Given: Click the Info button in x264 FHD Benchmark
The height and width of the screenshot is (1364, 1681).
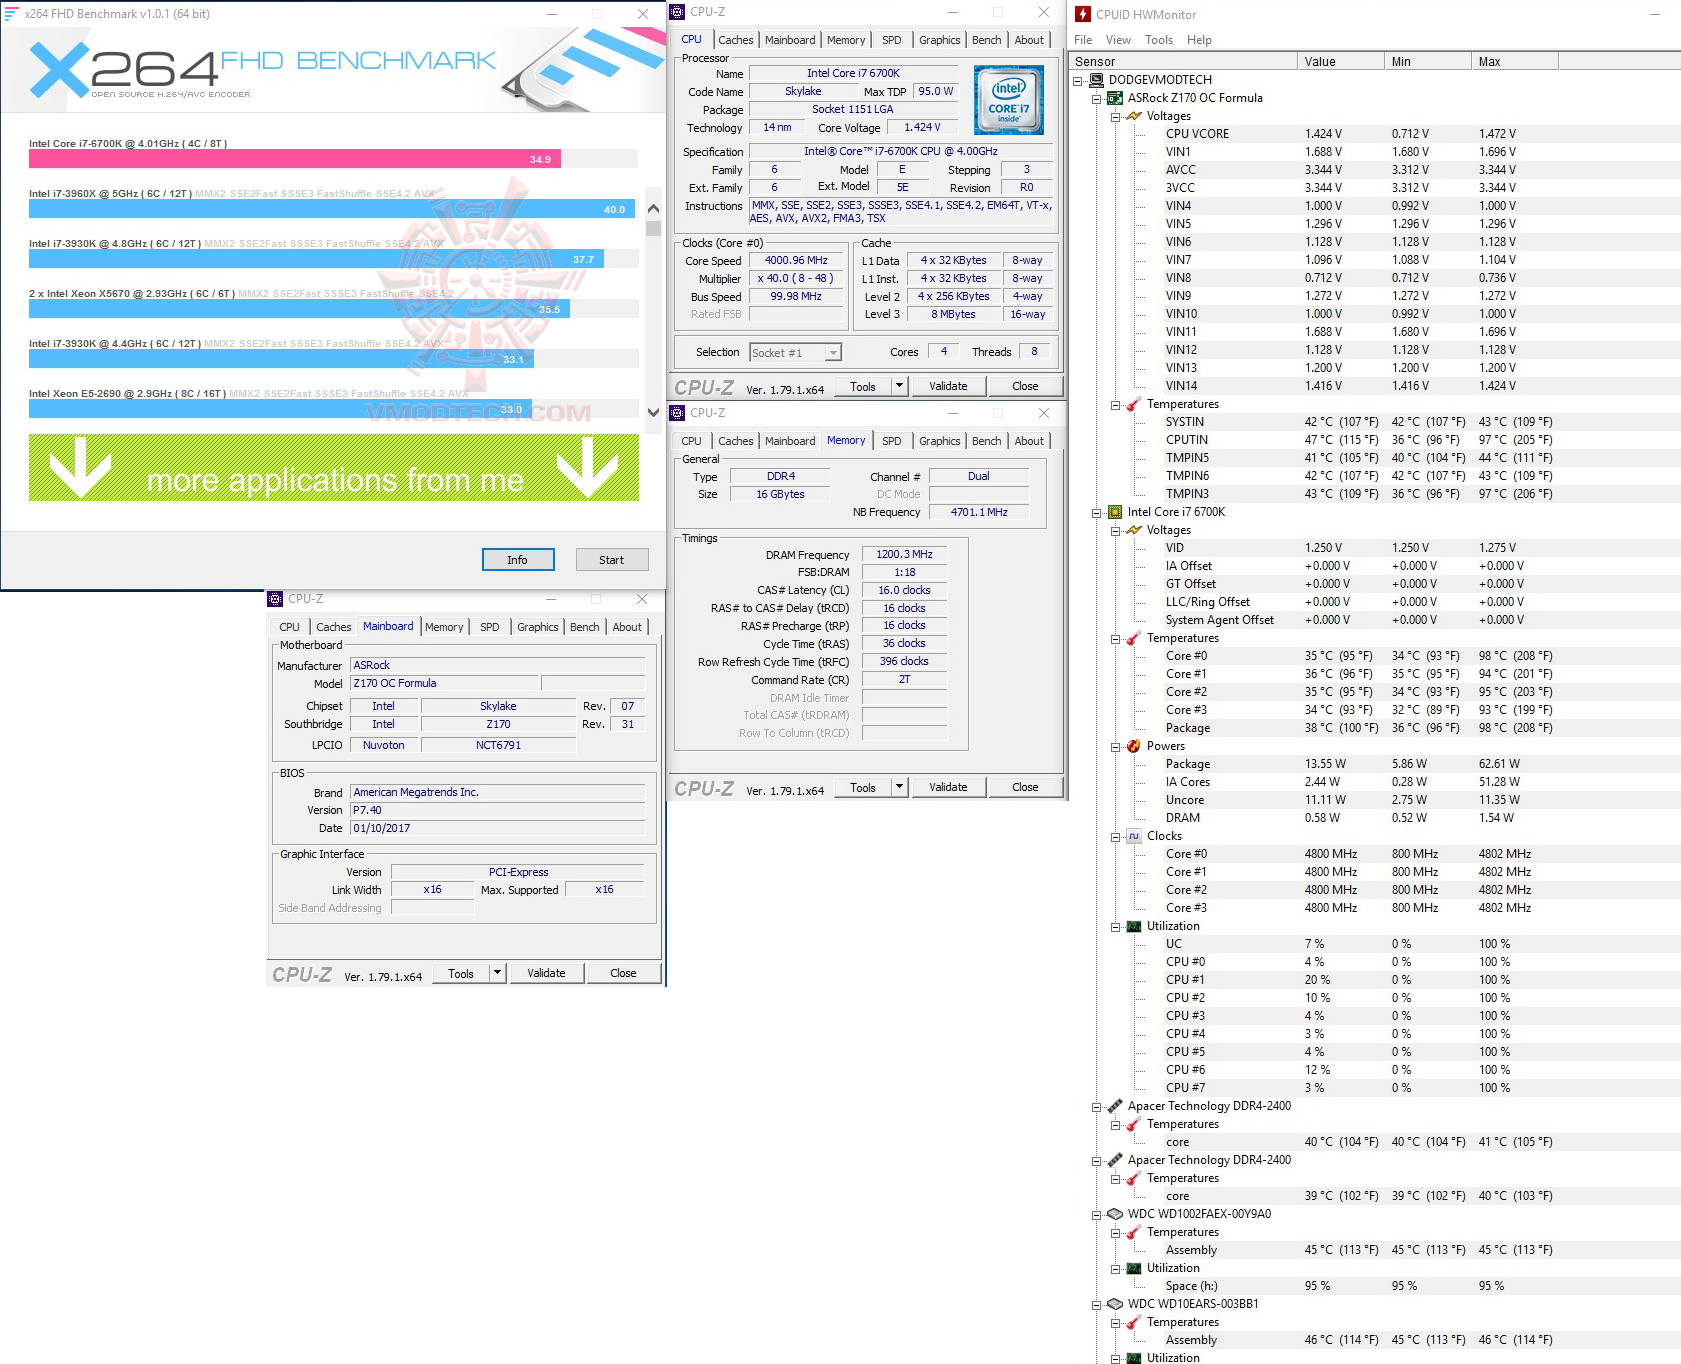Looking at the screenshot, I should 518,560.
